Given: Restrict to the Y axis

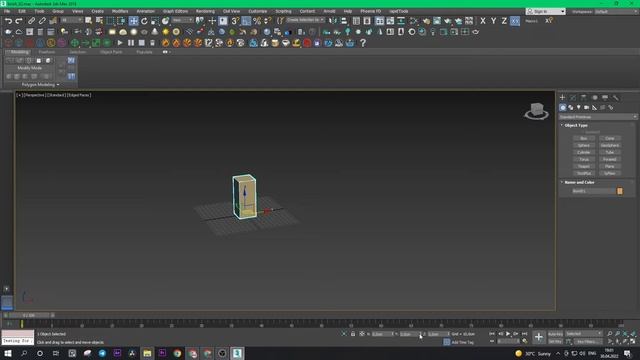Looking at the screenshot, I should [x=493, y=21].
